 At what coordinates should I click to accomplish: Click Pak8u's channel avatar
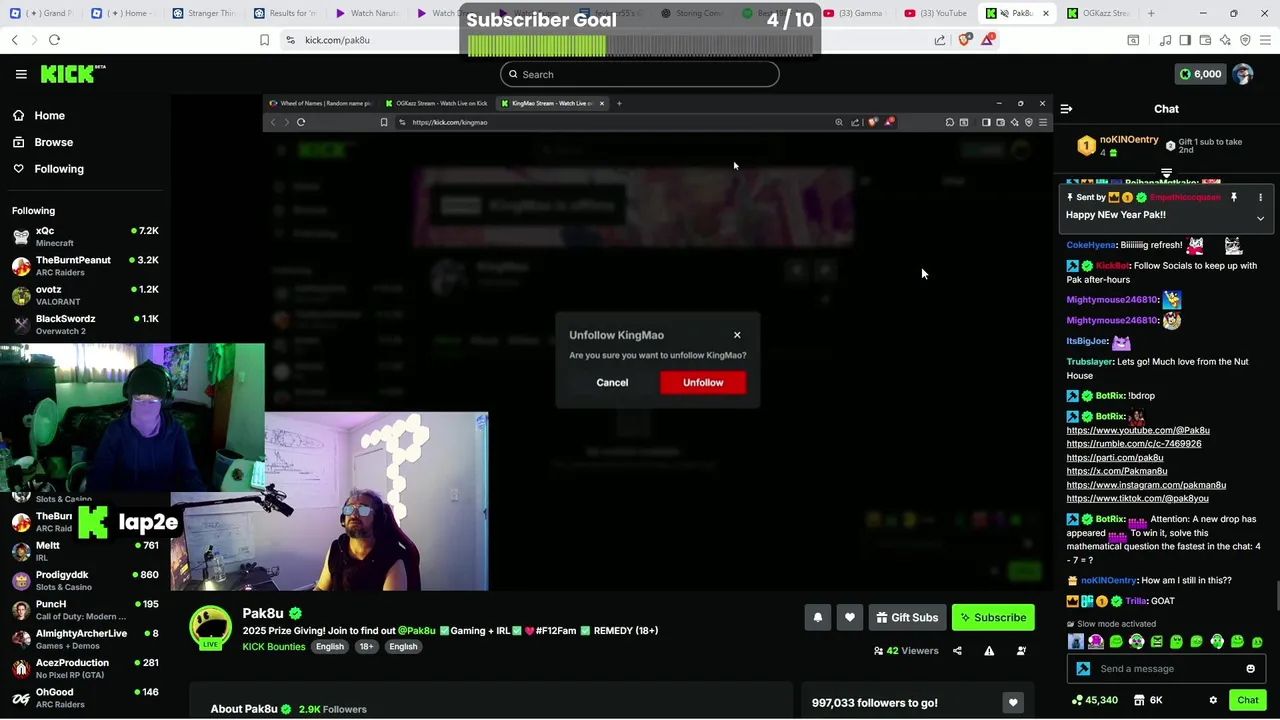click(x=211, y=628)
